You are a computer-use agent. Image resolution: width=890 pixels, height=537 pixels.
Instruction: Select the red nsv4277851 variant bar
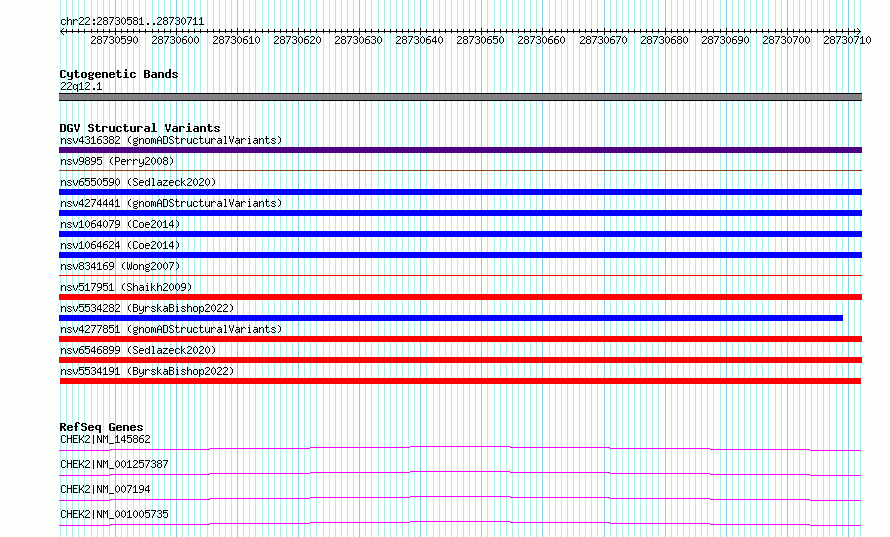(x=460, y=339)
